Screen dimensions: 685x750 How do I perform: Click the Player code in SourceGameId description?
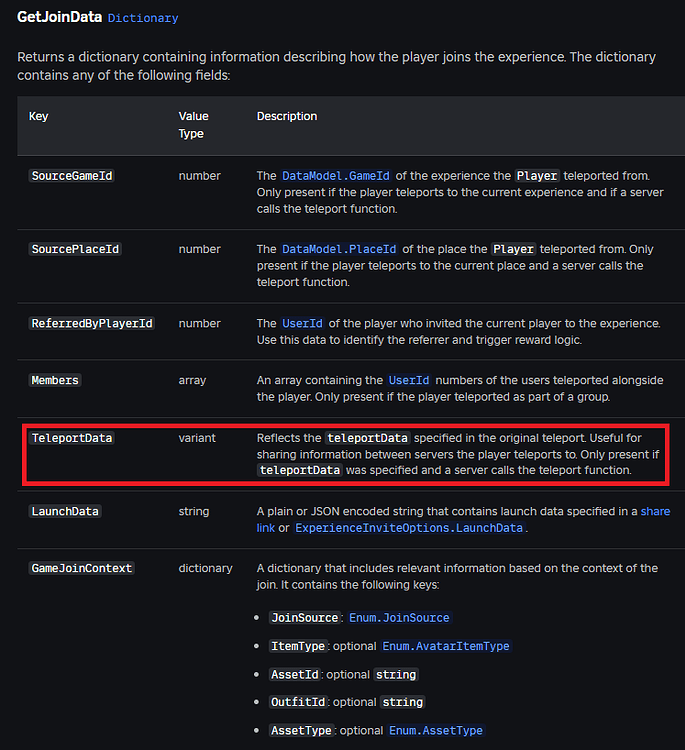point(537,176)
